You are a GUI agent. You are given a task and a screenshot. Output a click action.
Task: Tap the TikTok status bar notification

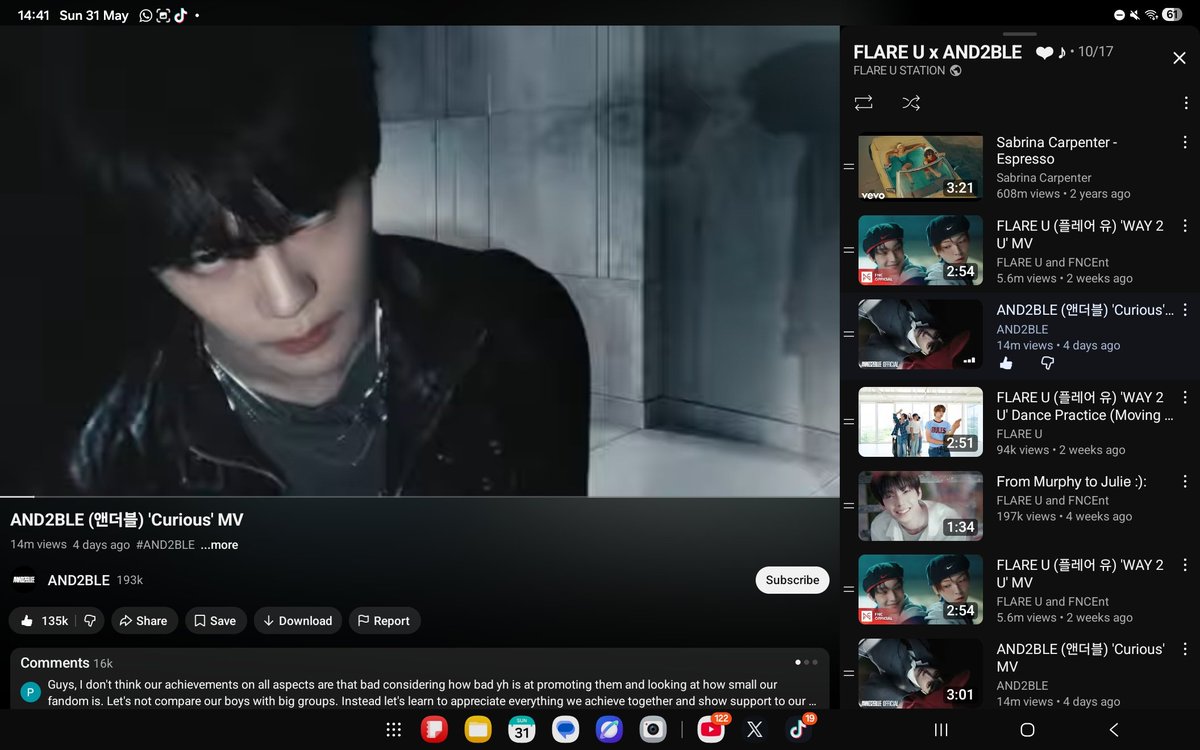tap(180, 15)
